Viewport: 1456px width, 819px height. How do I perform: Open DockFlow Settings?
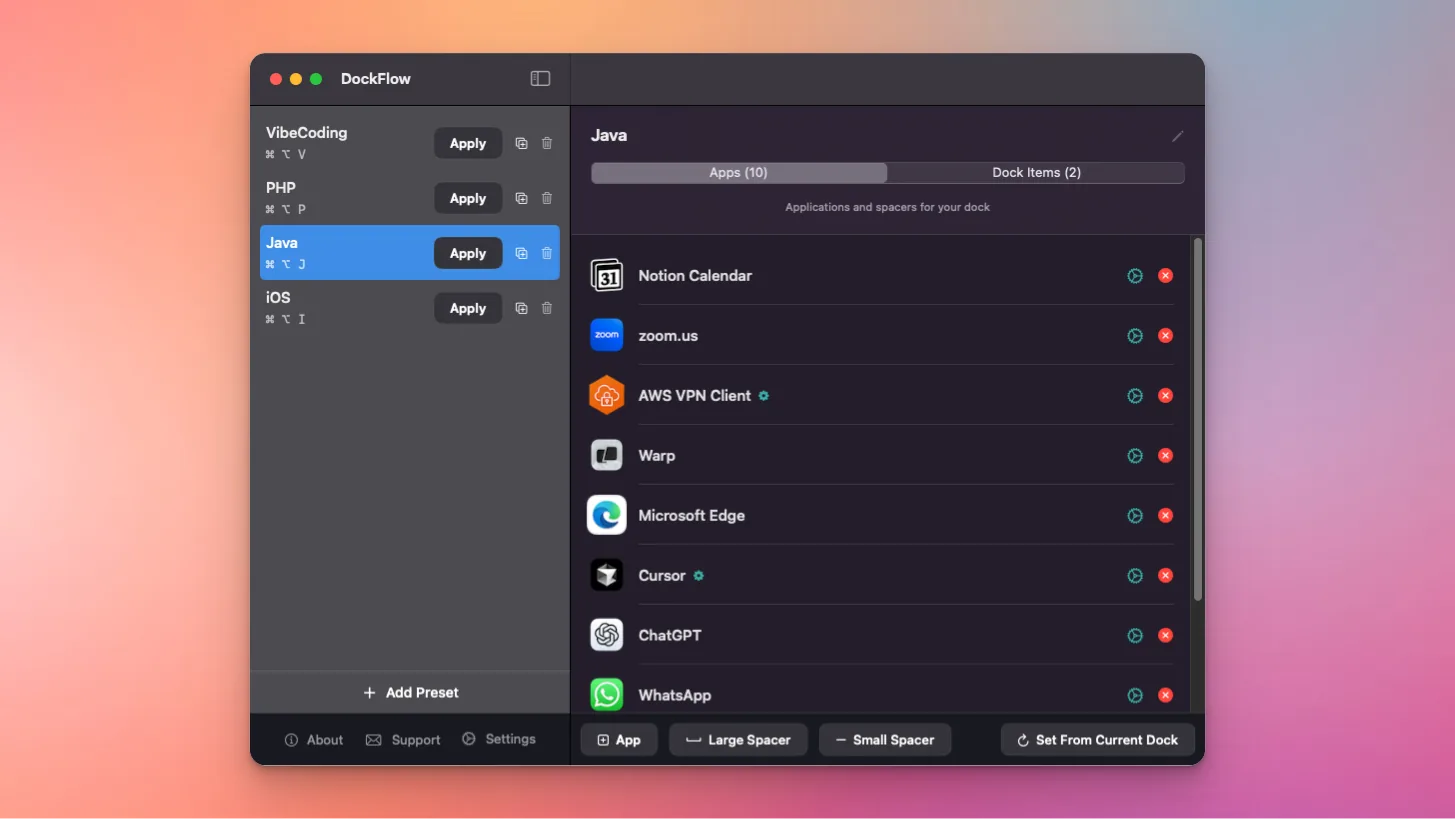(x=499, y=739)
